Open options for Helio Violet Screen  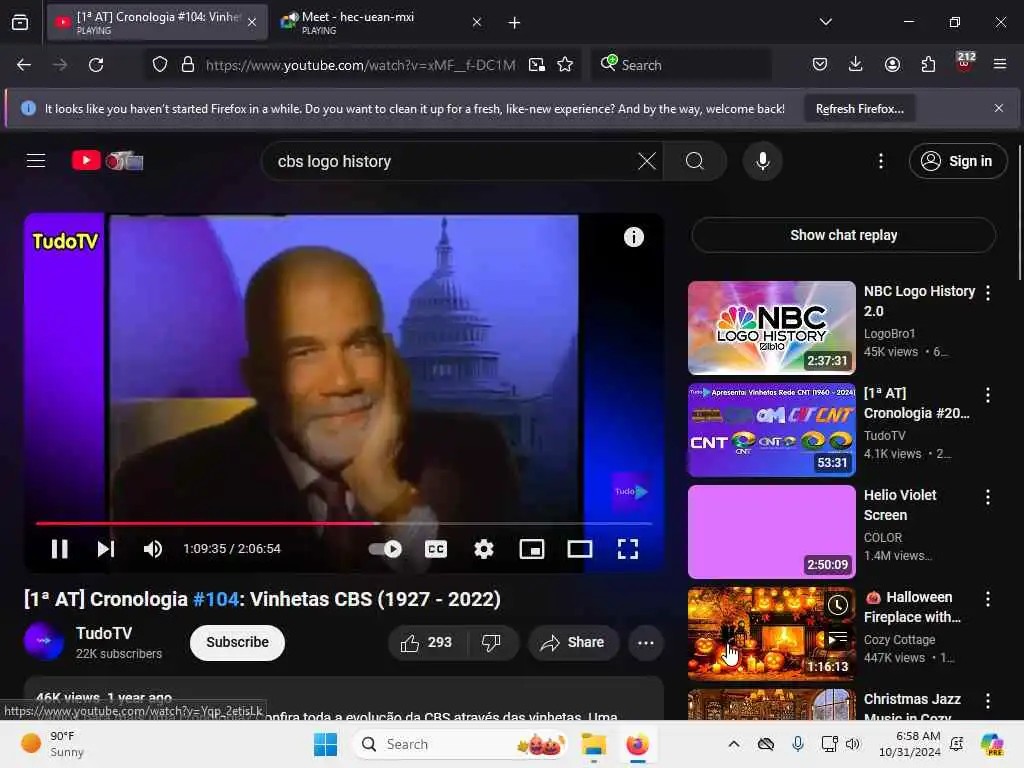pyautogui.click(x=987, y=497)
